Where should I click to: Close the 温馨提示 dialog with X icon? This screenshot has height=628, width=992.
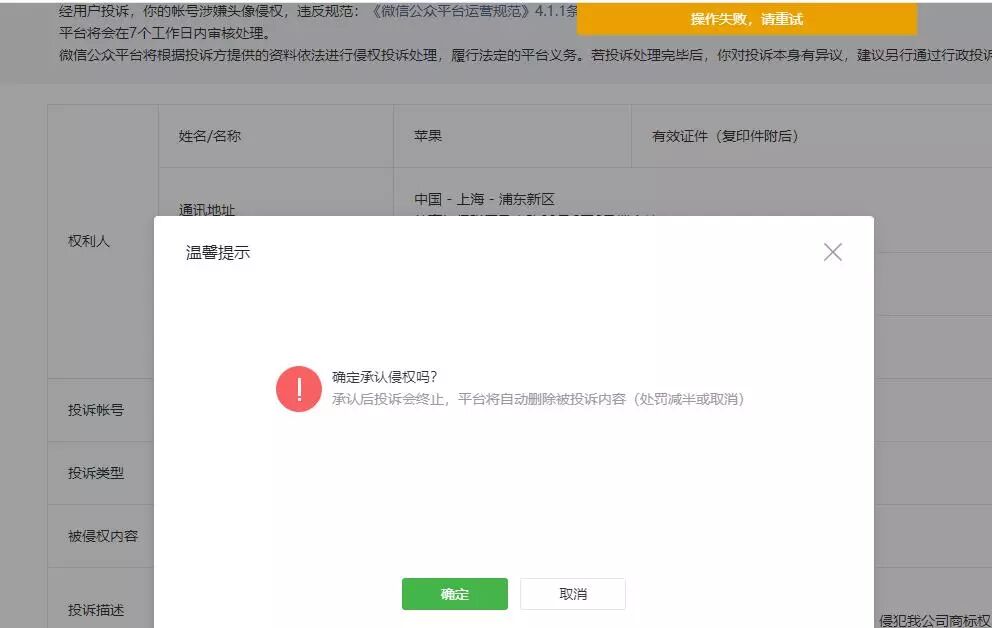pos(833,252)
